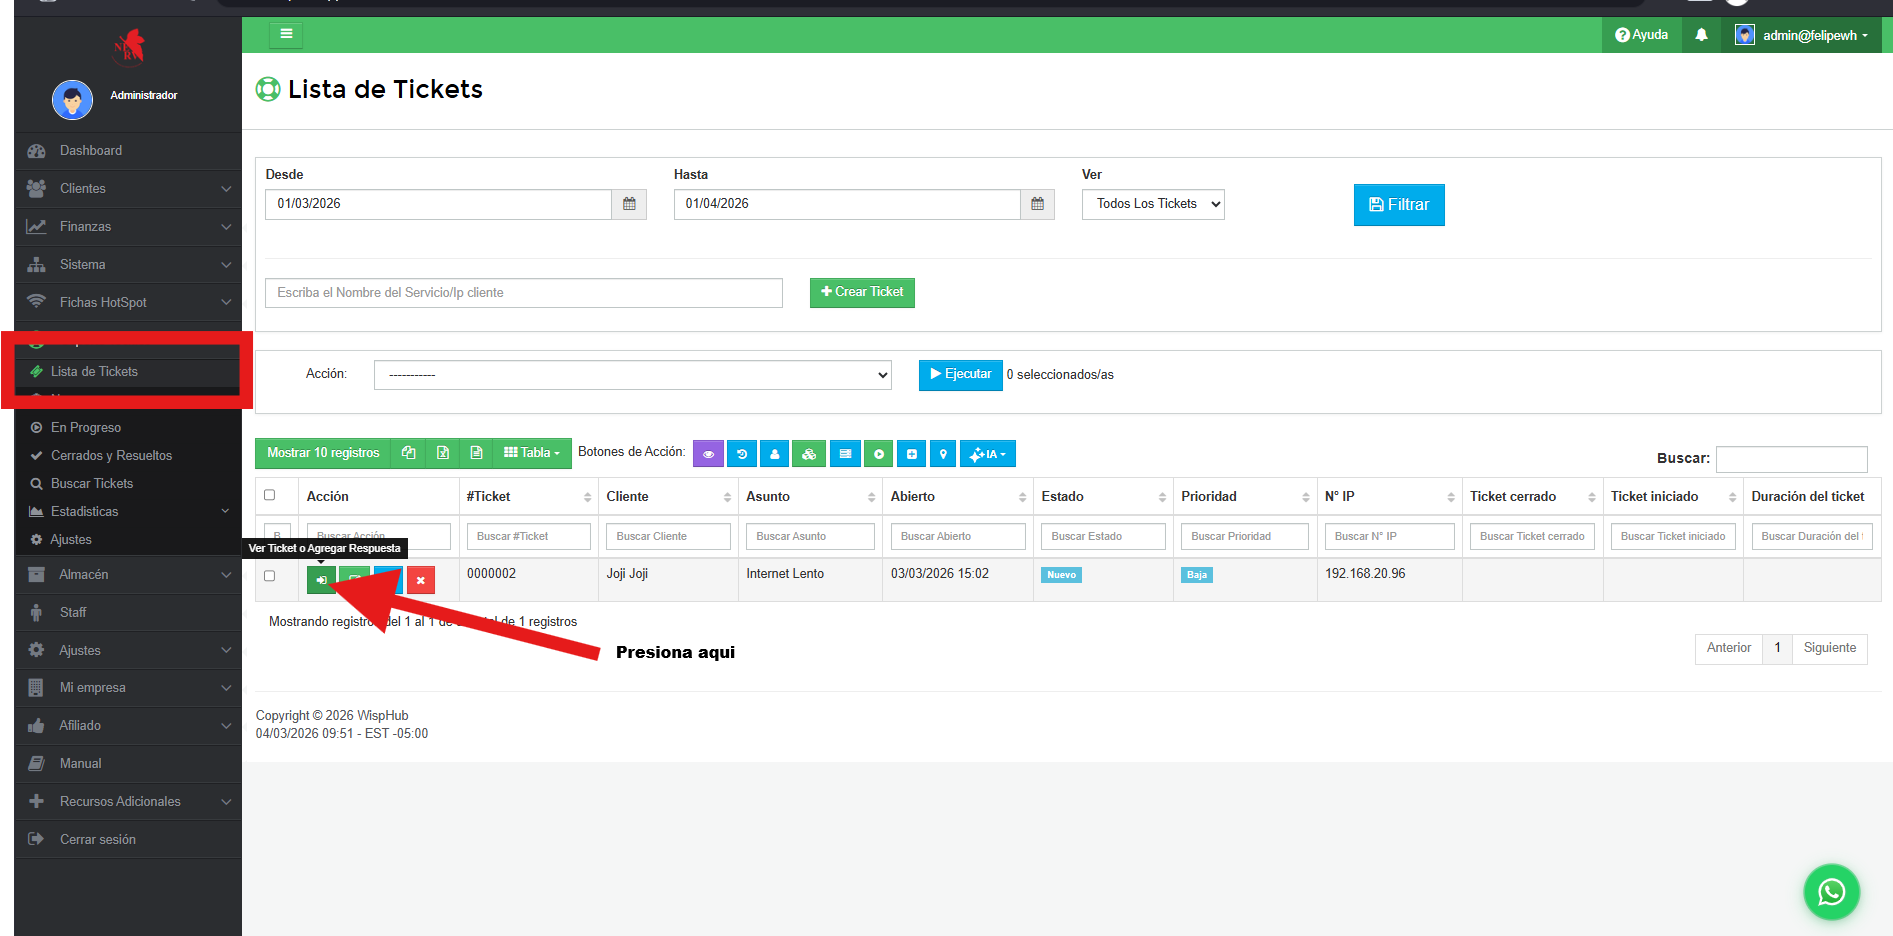Image resolution: width=1893 pixels, height=936 pixels.
Task: Export the table with the Excel icon
Action: tap(443, 453)
